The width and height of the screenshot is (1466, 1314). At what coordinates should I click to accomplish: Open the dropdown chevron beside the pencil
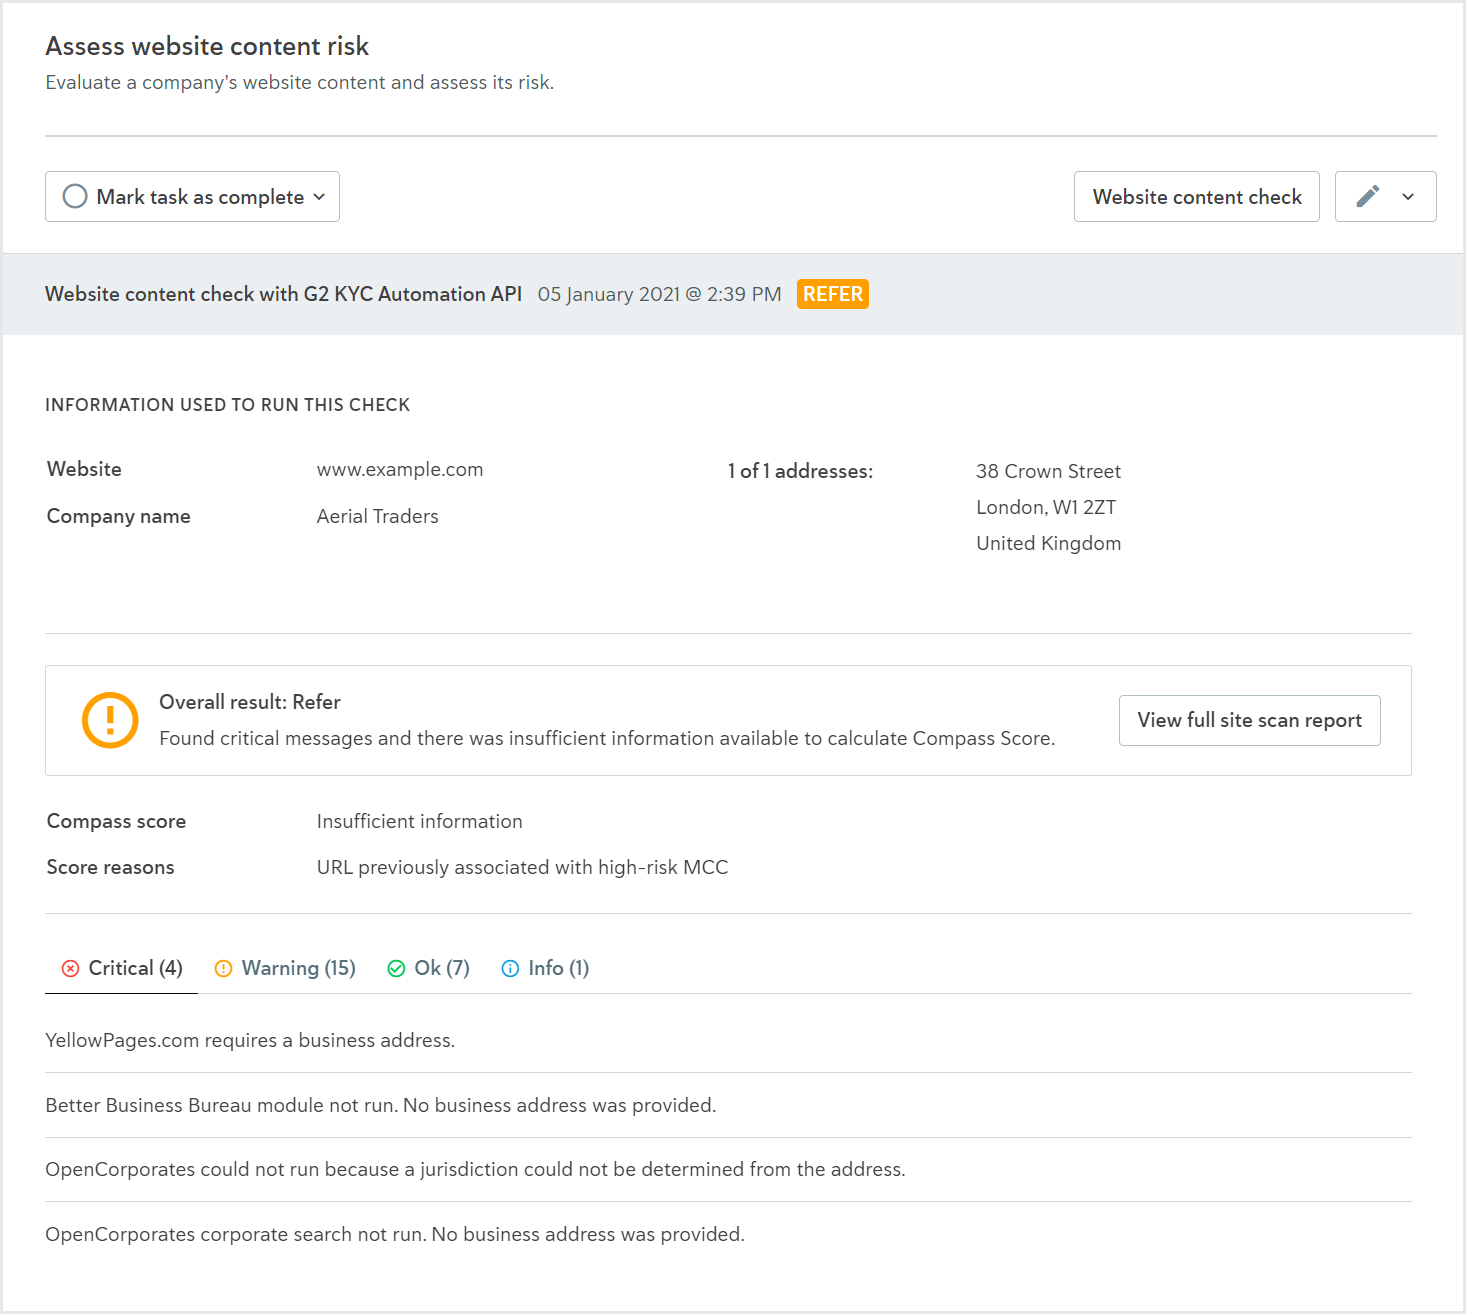click(x=1408, y=197)
